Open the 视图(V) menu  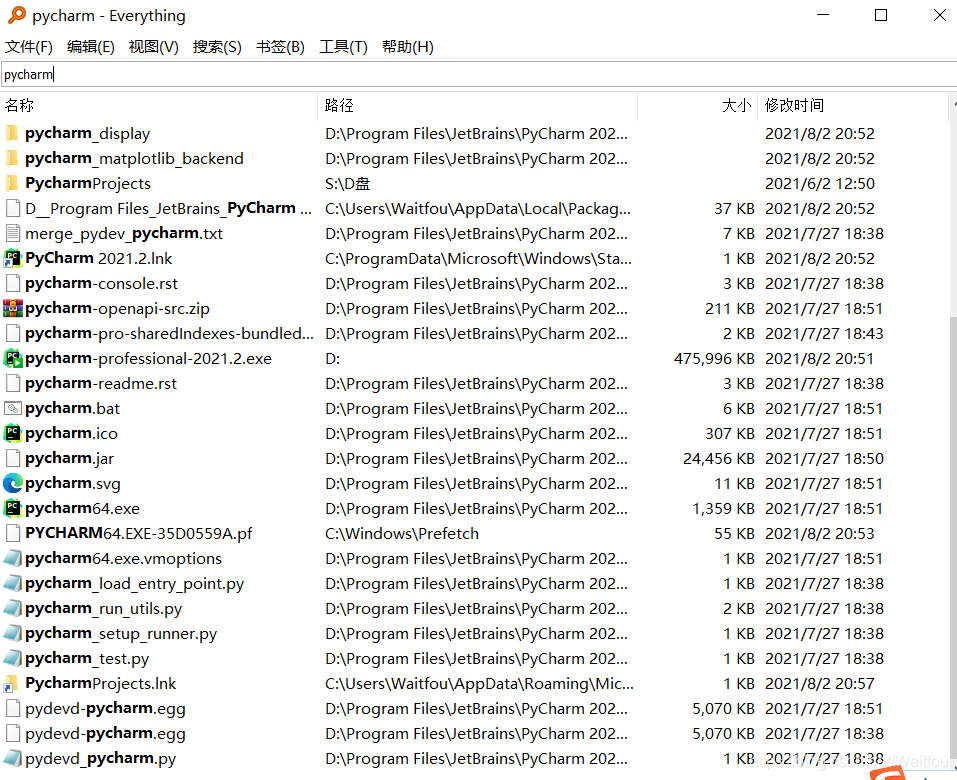coord(153,46)
